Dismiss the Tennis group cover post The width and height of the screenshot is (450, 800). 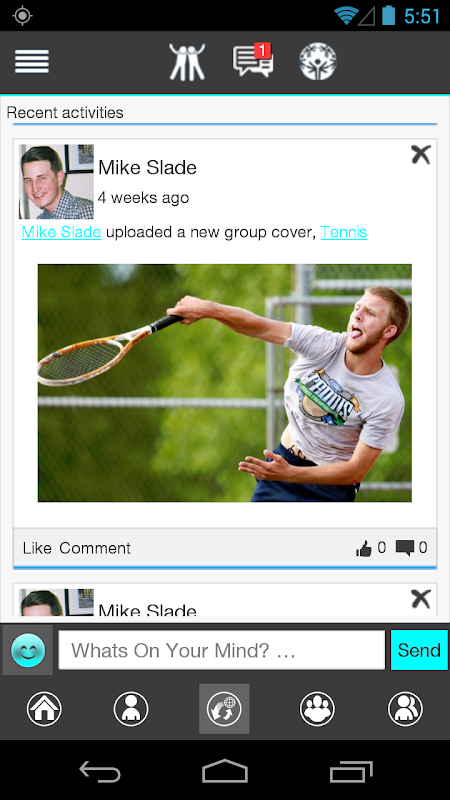[421, 155]
